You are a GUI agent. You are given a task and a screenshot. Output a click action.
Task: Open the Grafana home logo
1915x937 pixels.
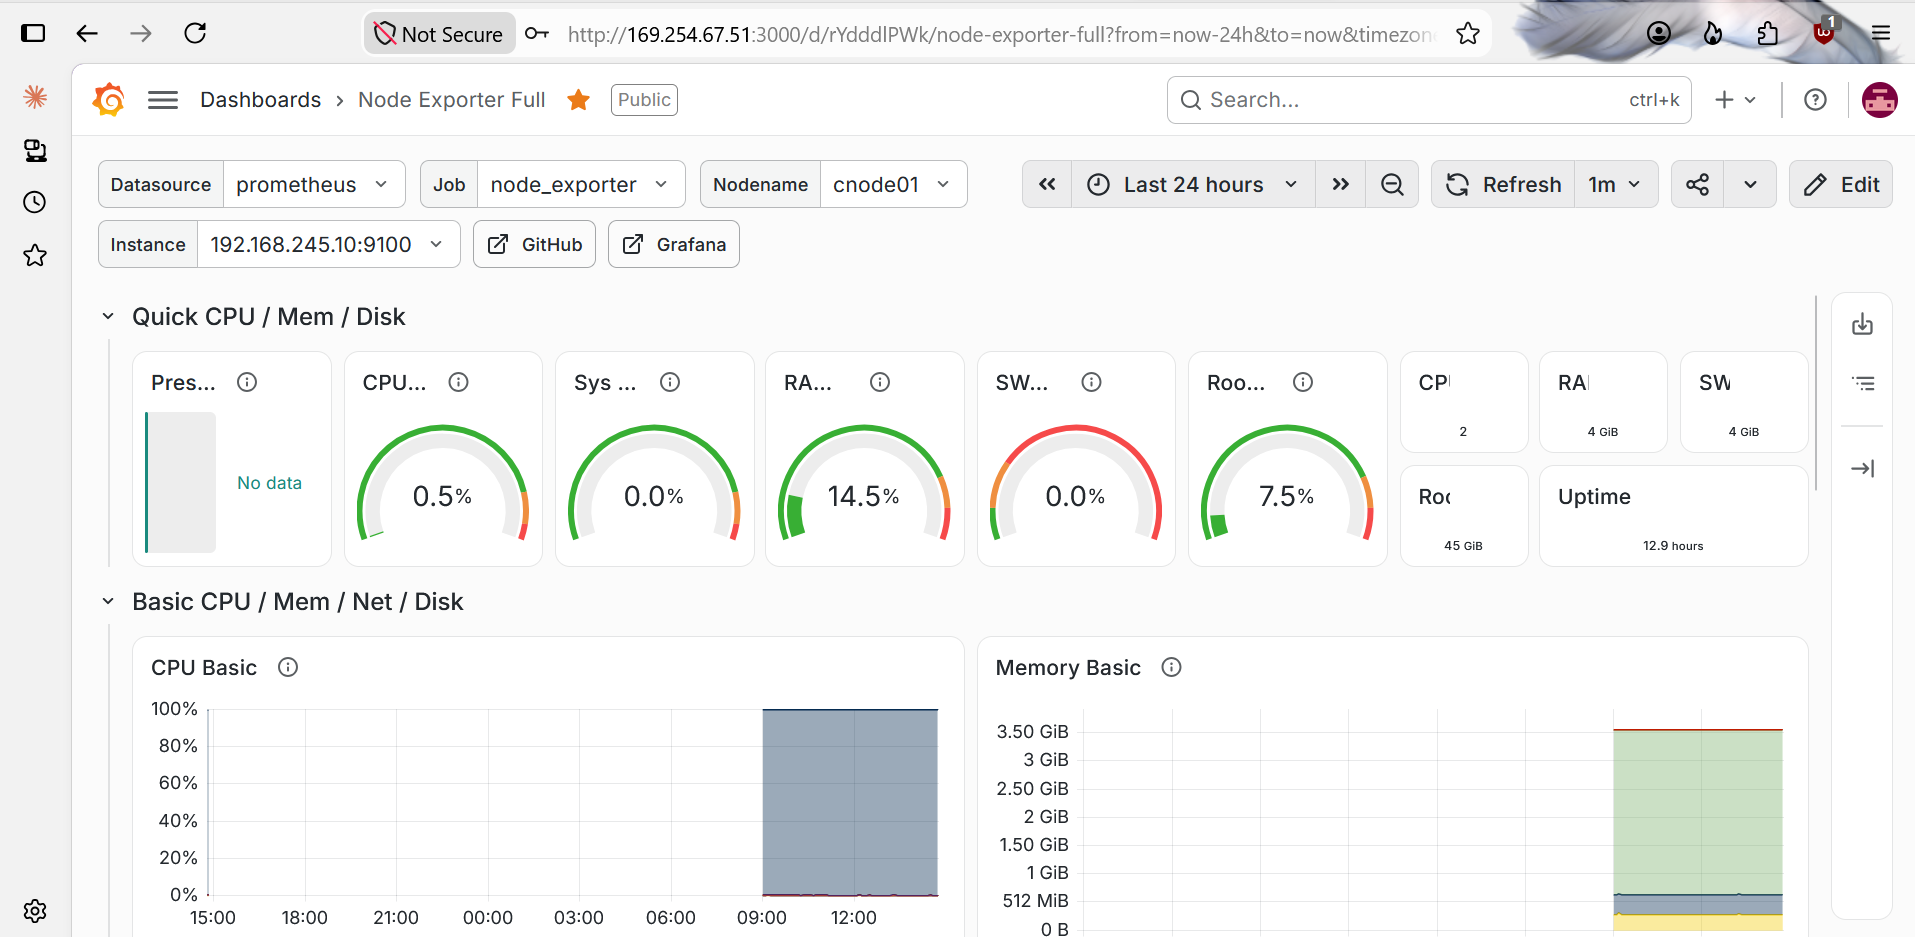click(108, 100)
